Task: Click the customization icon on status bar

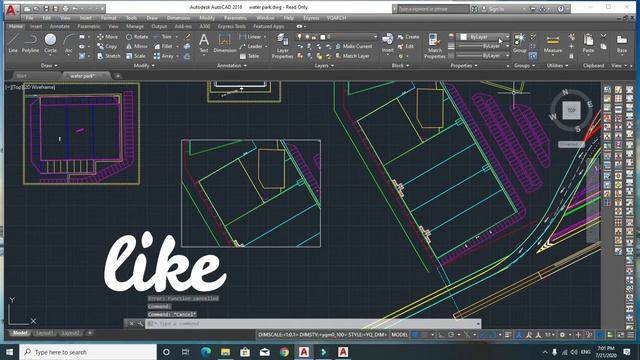Action: [x=630, y=335]
